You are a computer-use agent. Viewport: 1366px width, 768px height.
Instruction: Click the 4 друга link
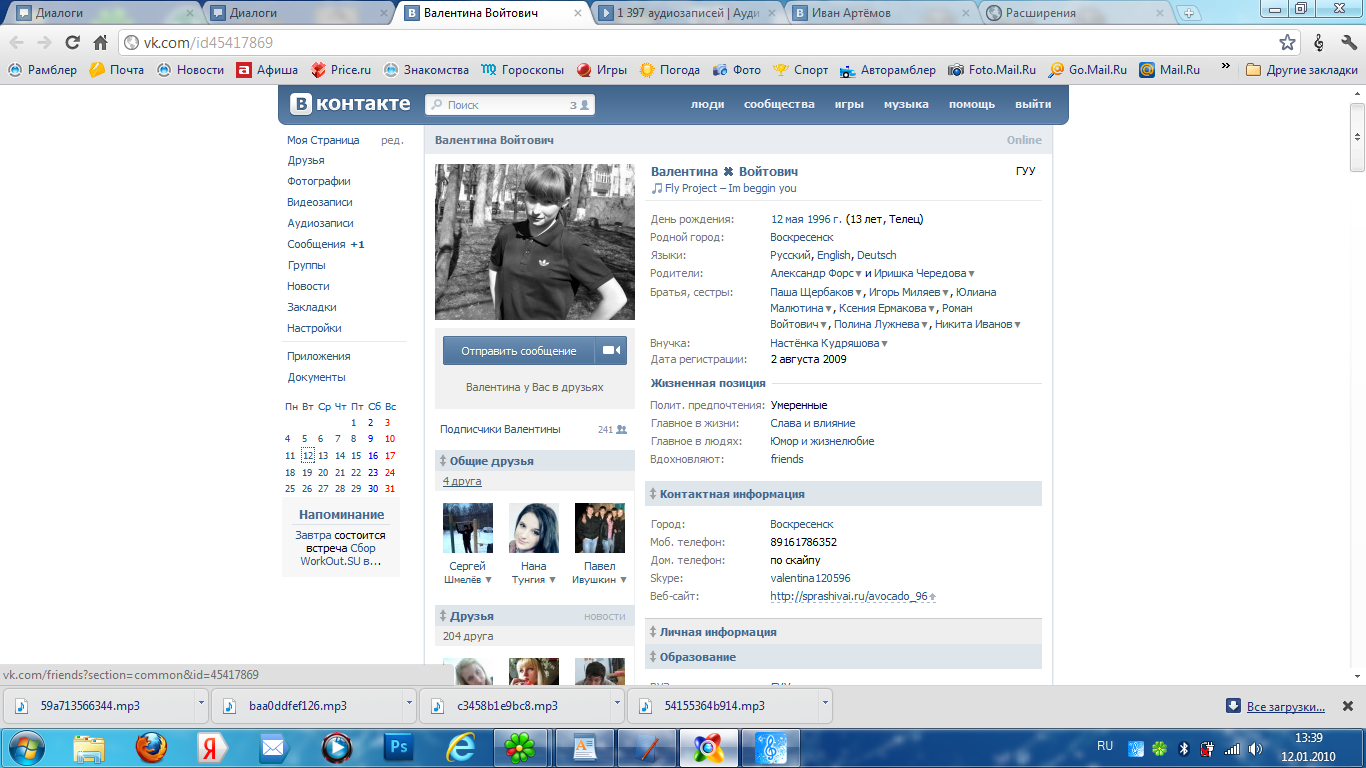(462, 481)
